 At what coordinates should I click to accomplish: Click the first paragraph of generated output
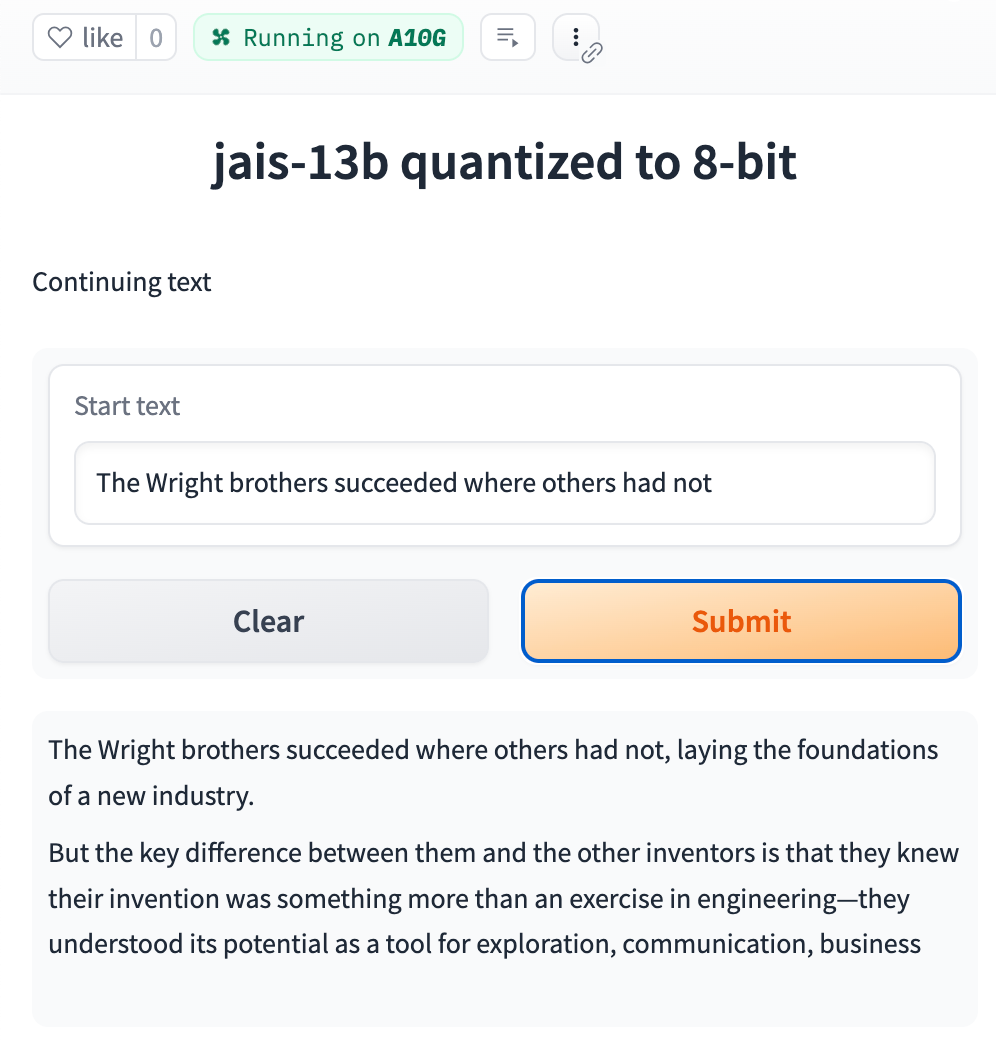493,773
